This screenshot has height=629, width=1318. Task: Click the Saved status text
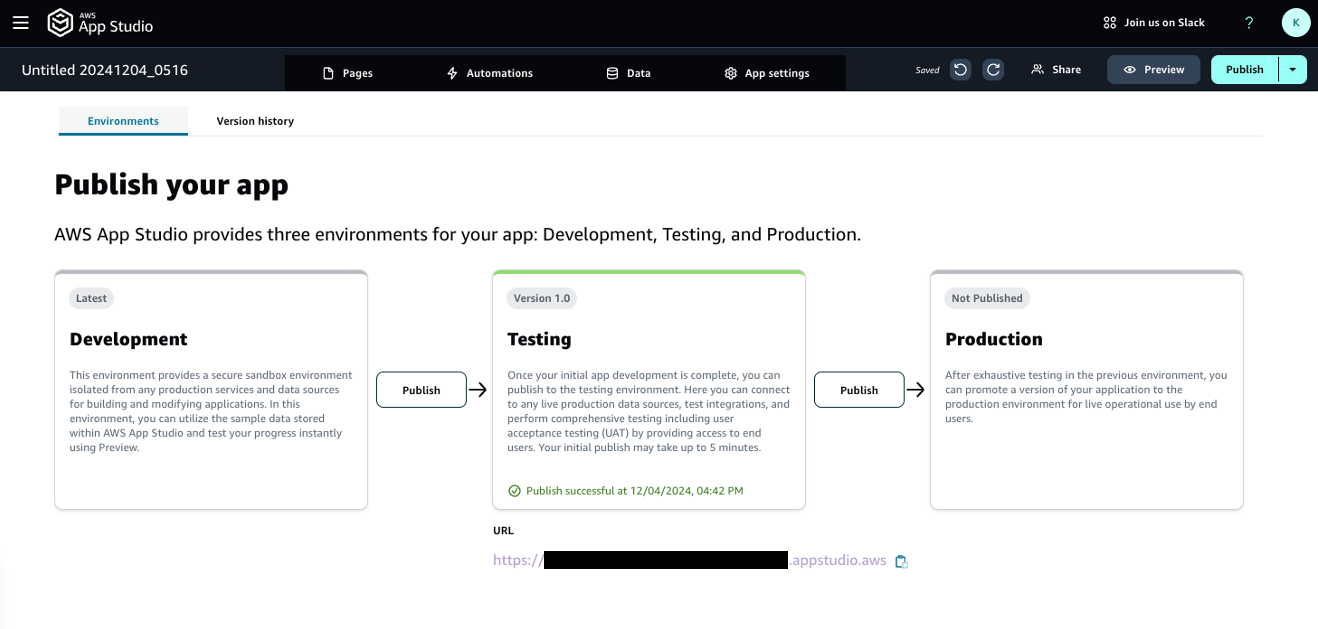(927, 70)
